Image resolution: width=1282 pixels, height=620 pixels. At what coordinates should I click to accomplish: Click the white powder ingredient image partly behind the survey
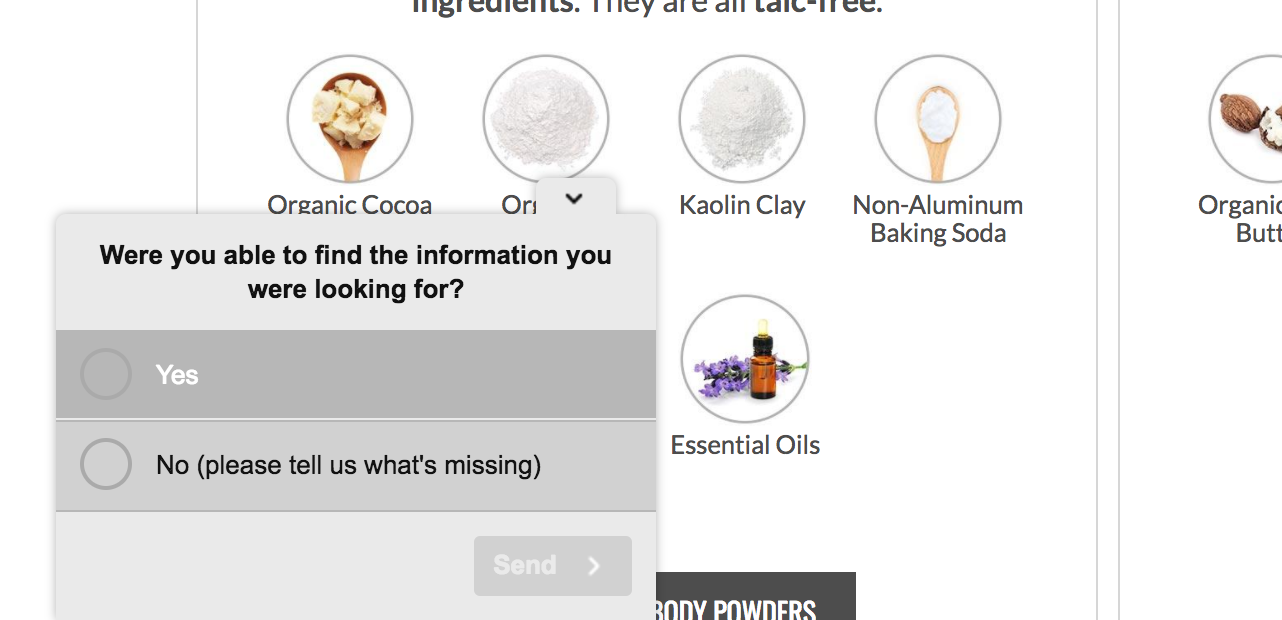546,118
